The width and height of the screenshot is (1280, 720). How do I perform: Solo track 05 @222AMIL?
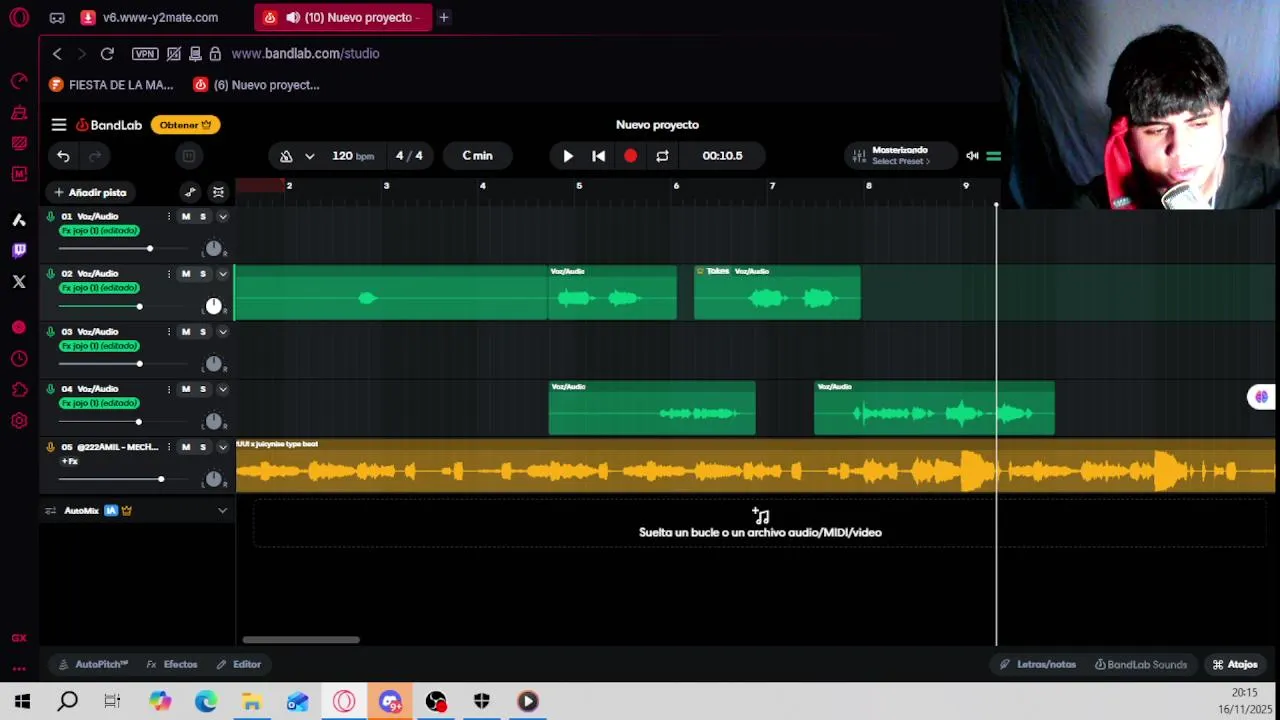coord(202,447)
